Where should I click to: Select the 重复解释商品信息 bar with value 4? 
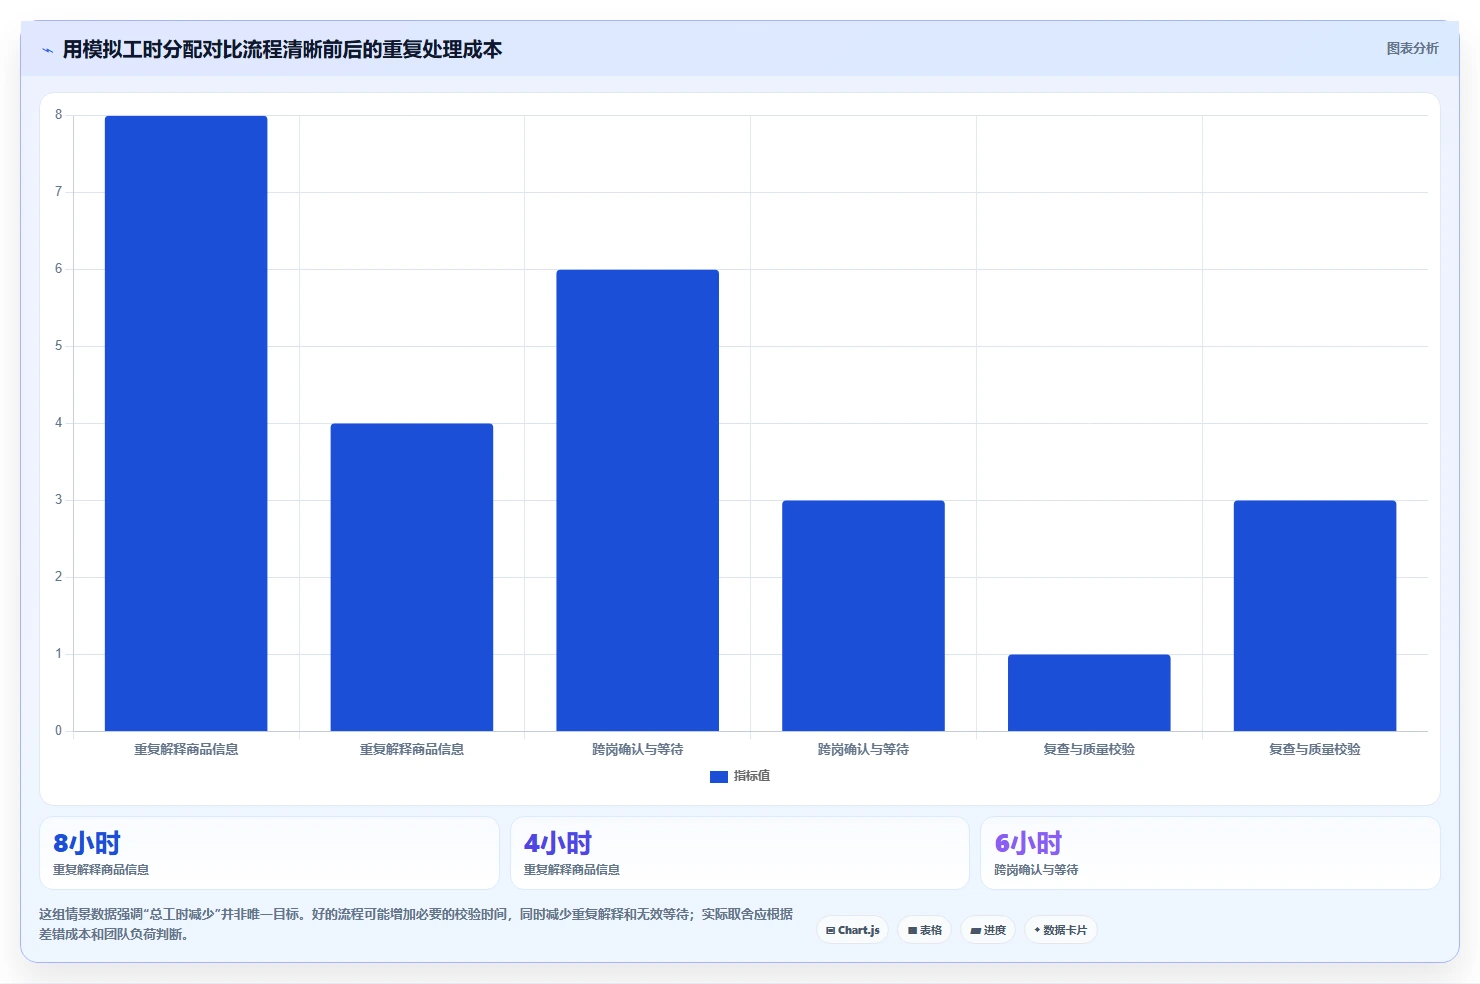(412, 577)
